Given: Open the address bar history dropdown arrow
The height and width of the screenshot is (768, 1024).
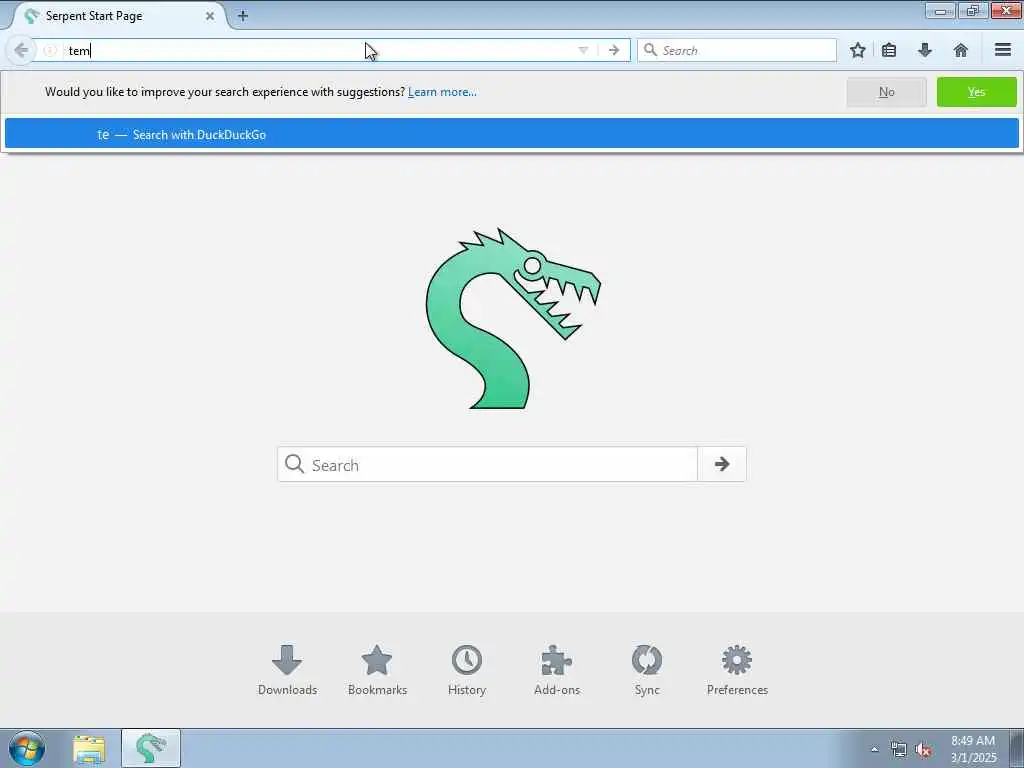Looking at the screenshot, I should [x=583, y=50].
